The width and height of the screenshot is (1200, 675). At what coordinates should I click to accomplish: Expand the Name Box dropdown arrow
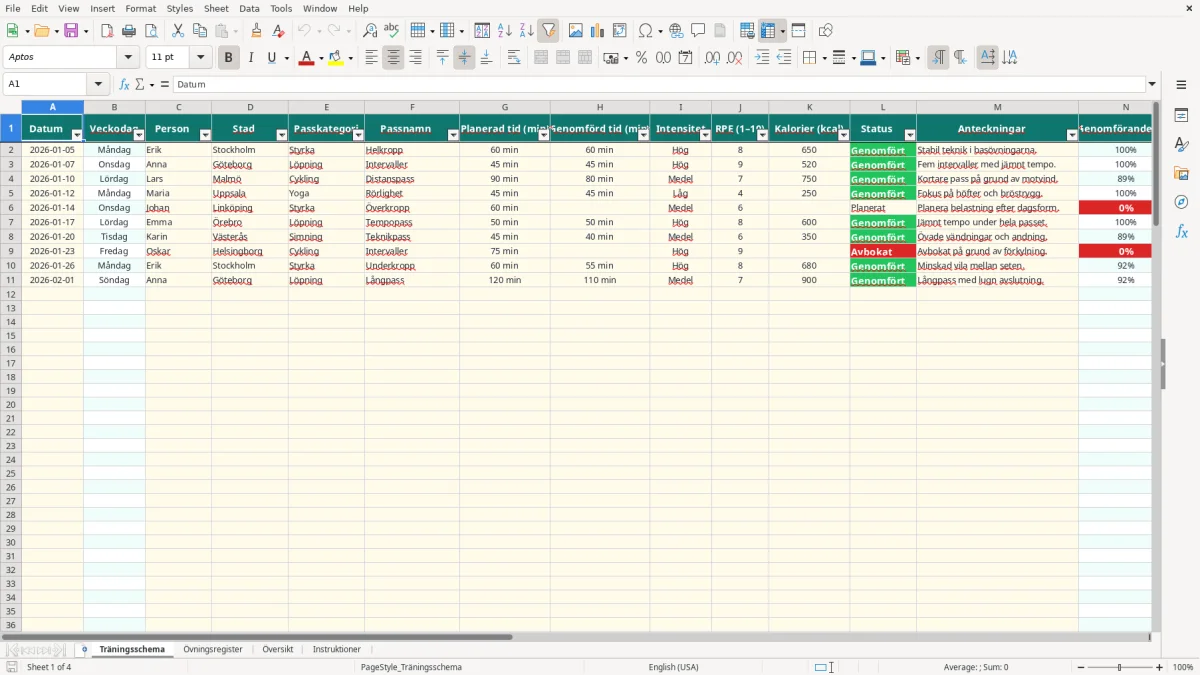point(97,84)
